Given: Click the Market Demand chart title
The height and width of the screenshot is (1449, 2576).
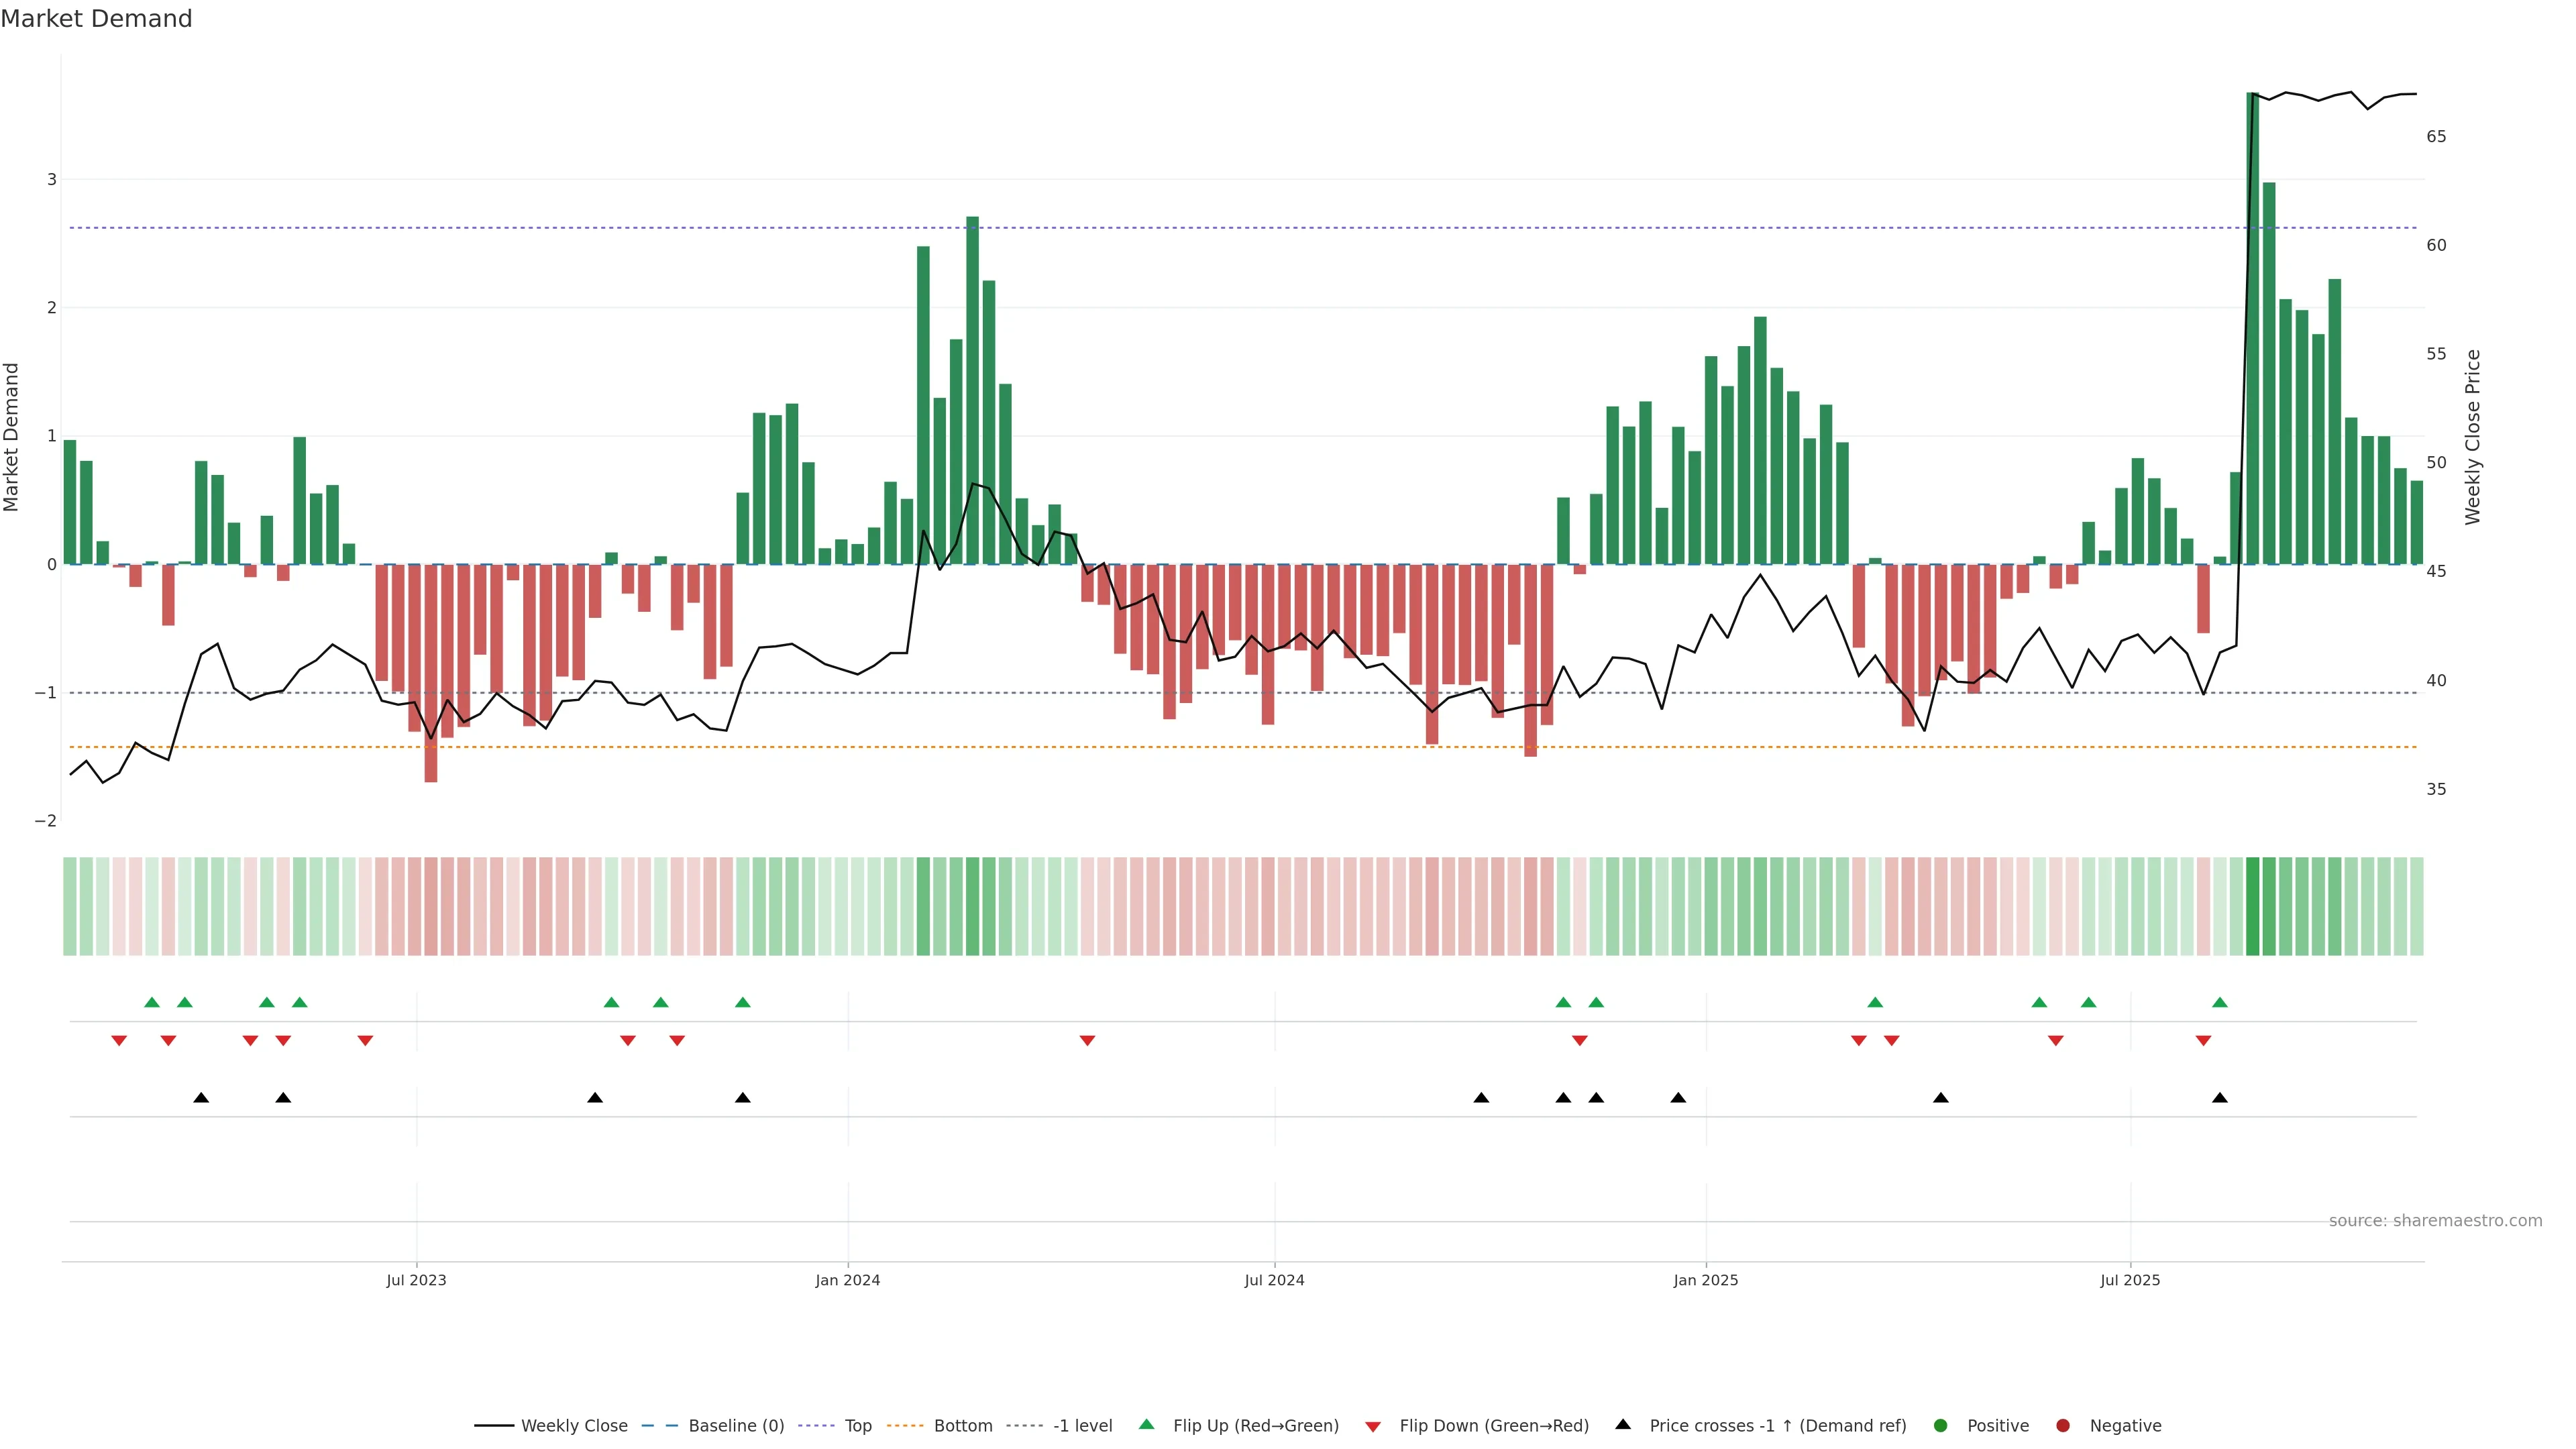Looking at the screenshot, I should (96, 19).
